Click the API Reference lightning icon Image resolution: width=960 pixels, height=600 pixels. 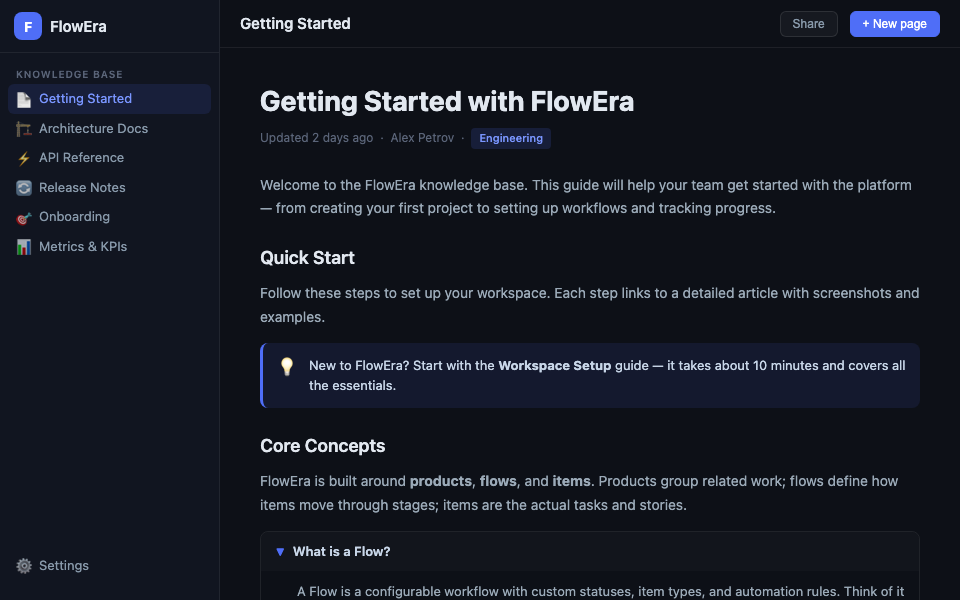24,158
